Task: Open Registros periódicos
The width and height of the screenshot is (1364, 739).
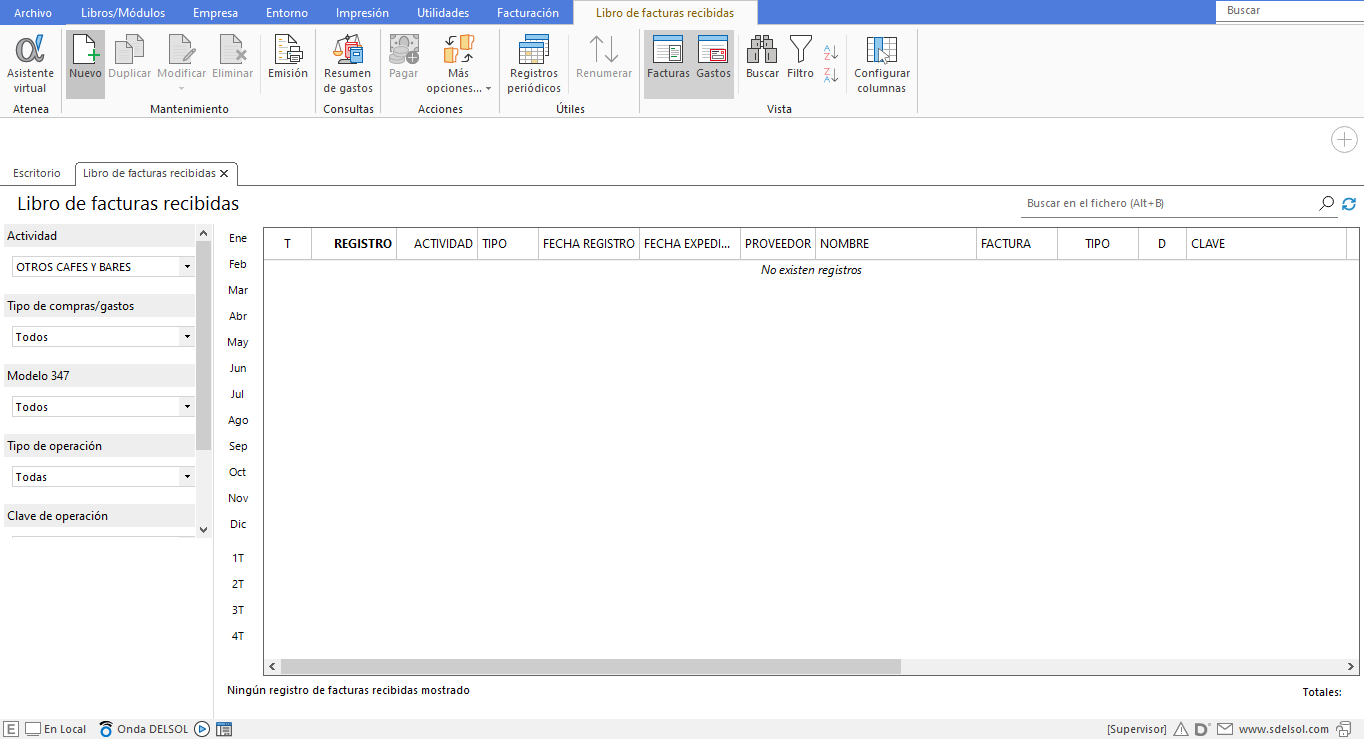Action: (534, 64)
